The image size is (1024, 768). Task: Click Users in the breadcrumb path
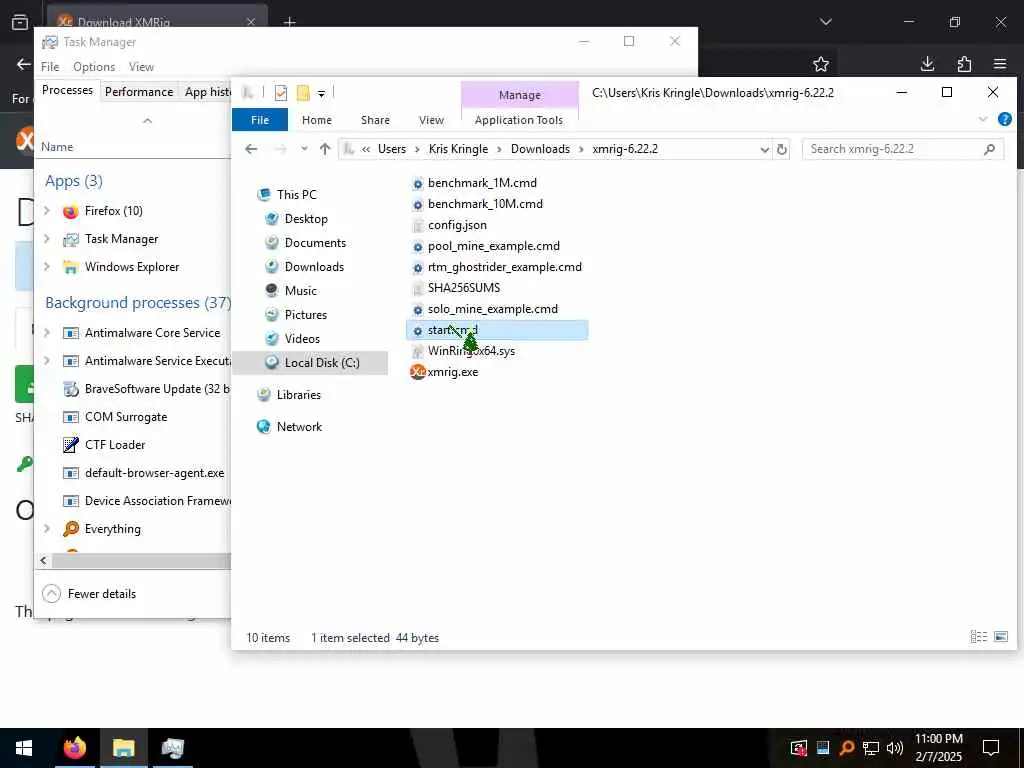pos(392,149)
